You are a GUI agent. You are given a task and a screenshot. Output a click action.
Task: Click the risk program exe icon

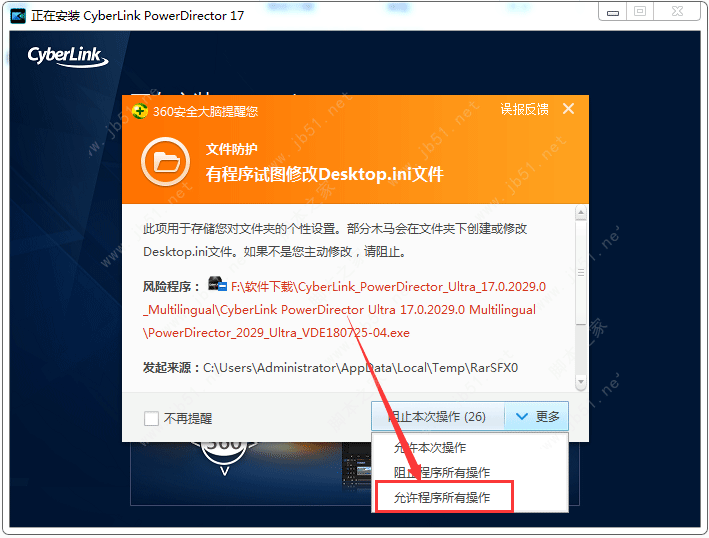click(217, 284)
